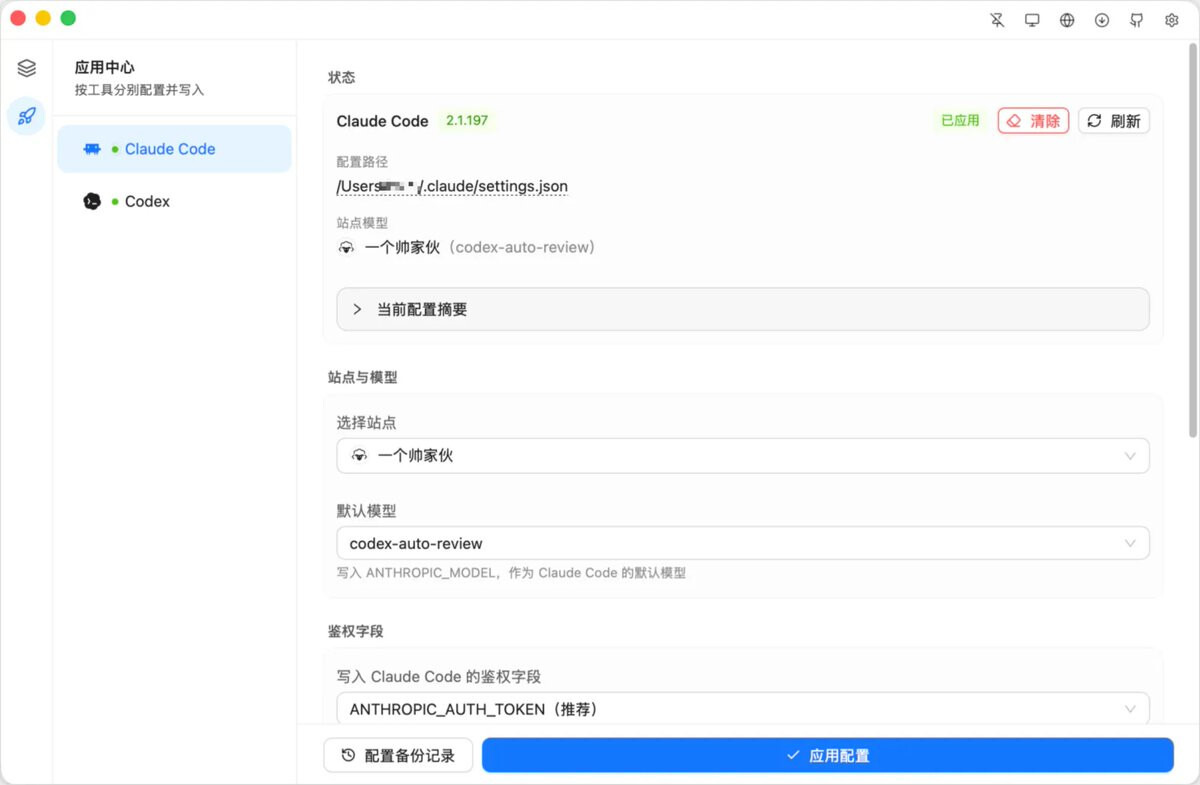Click the 刷新 refresh button
The width and height of the screenshot is (1200, 785).
point(1114,121)
